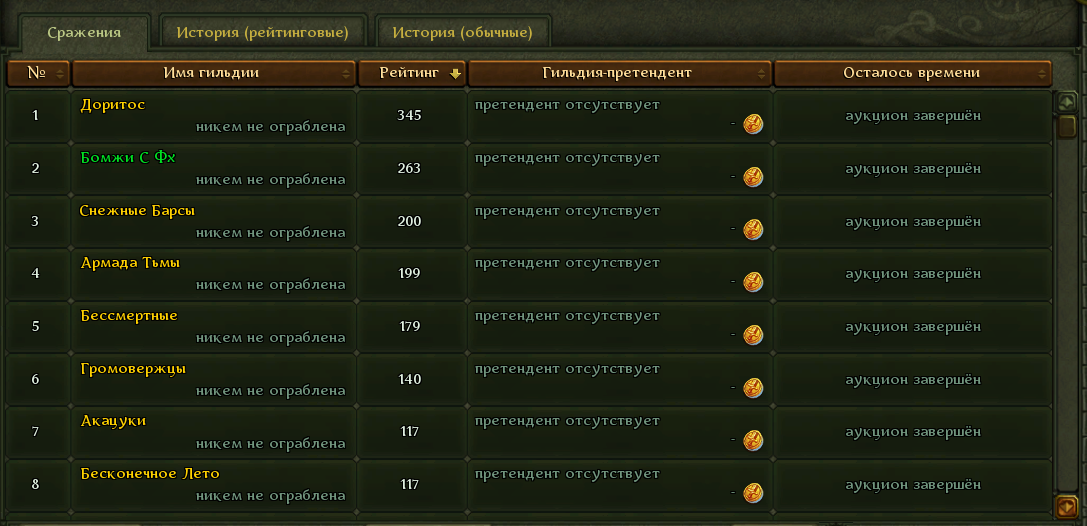Click the gold coin in Армада Тьмы row
This screenshot has height=526, width=1087.
pos(753,283)
